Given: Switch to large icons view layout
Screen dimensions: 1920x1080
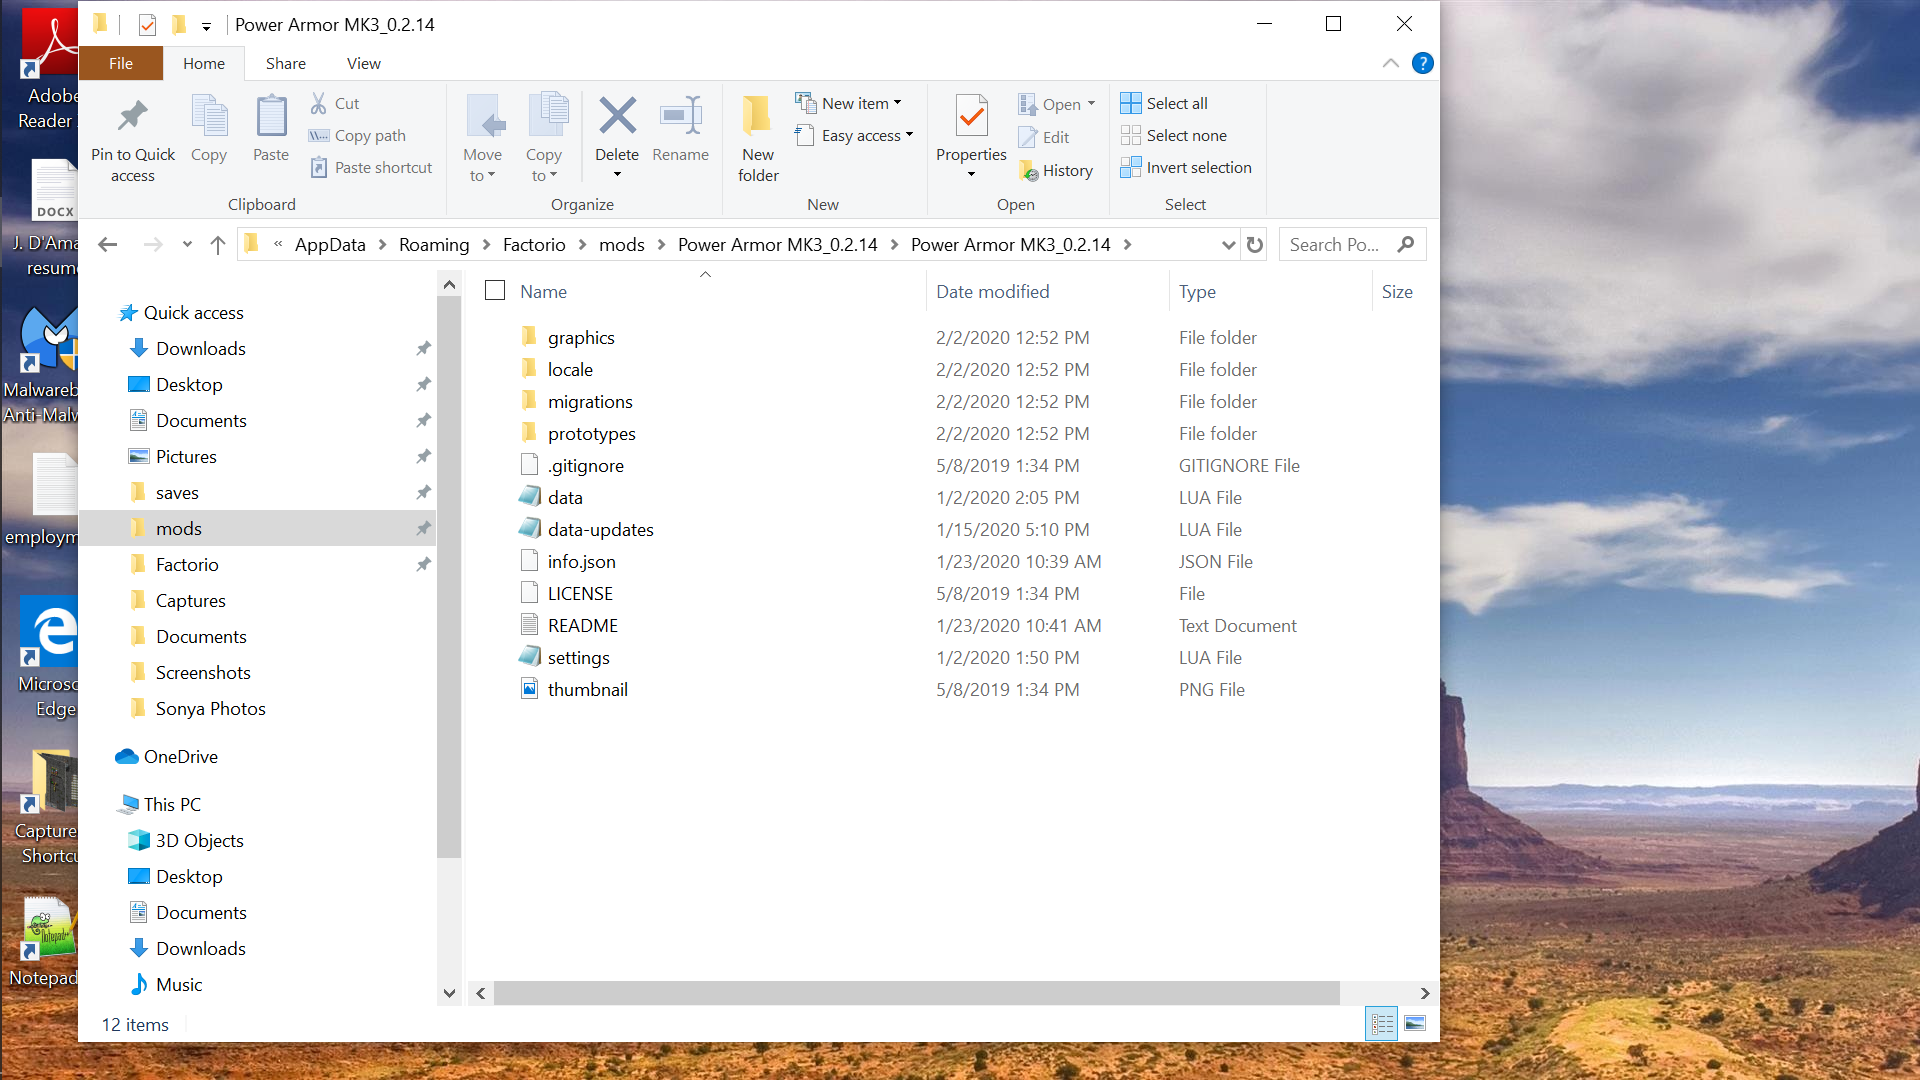Looking at the screenshot, I should pos(1415,1023).
